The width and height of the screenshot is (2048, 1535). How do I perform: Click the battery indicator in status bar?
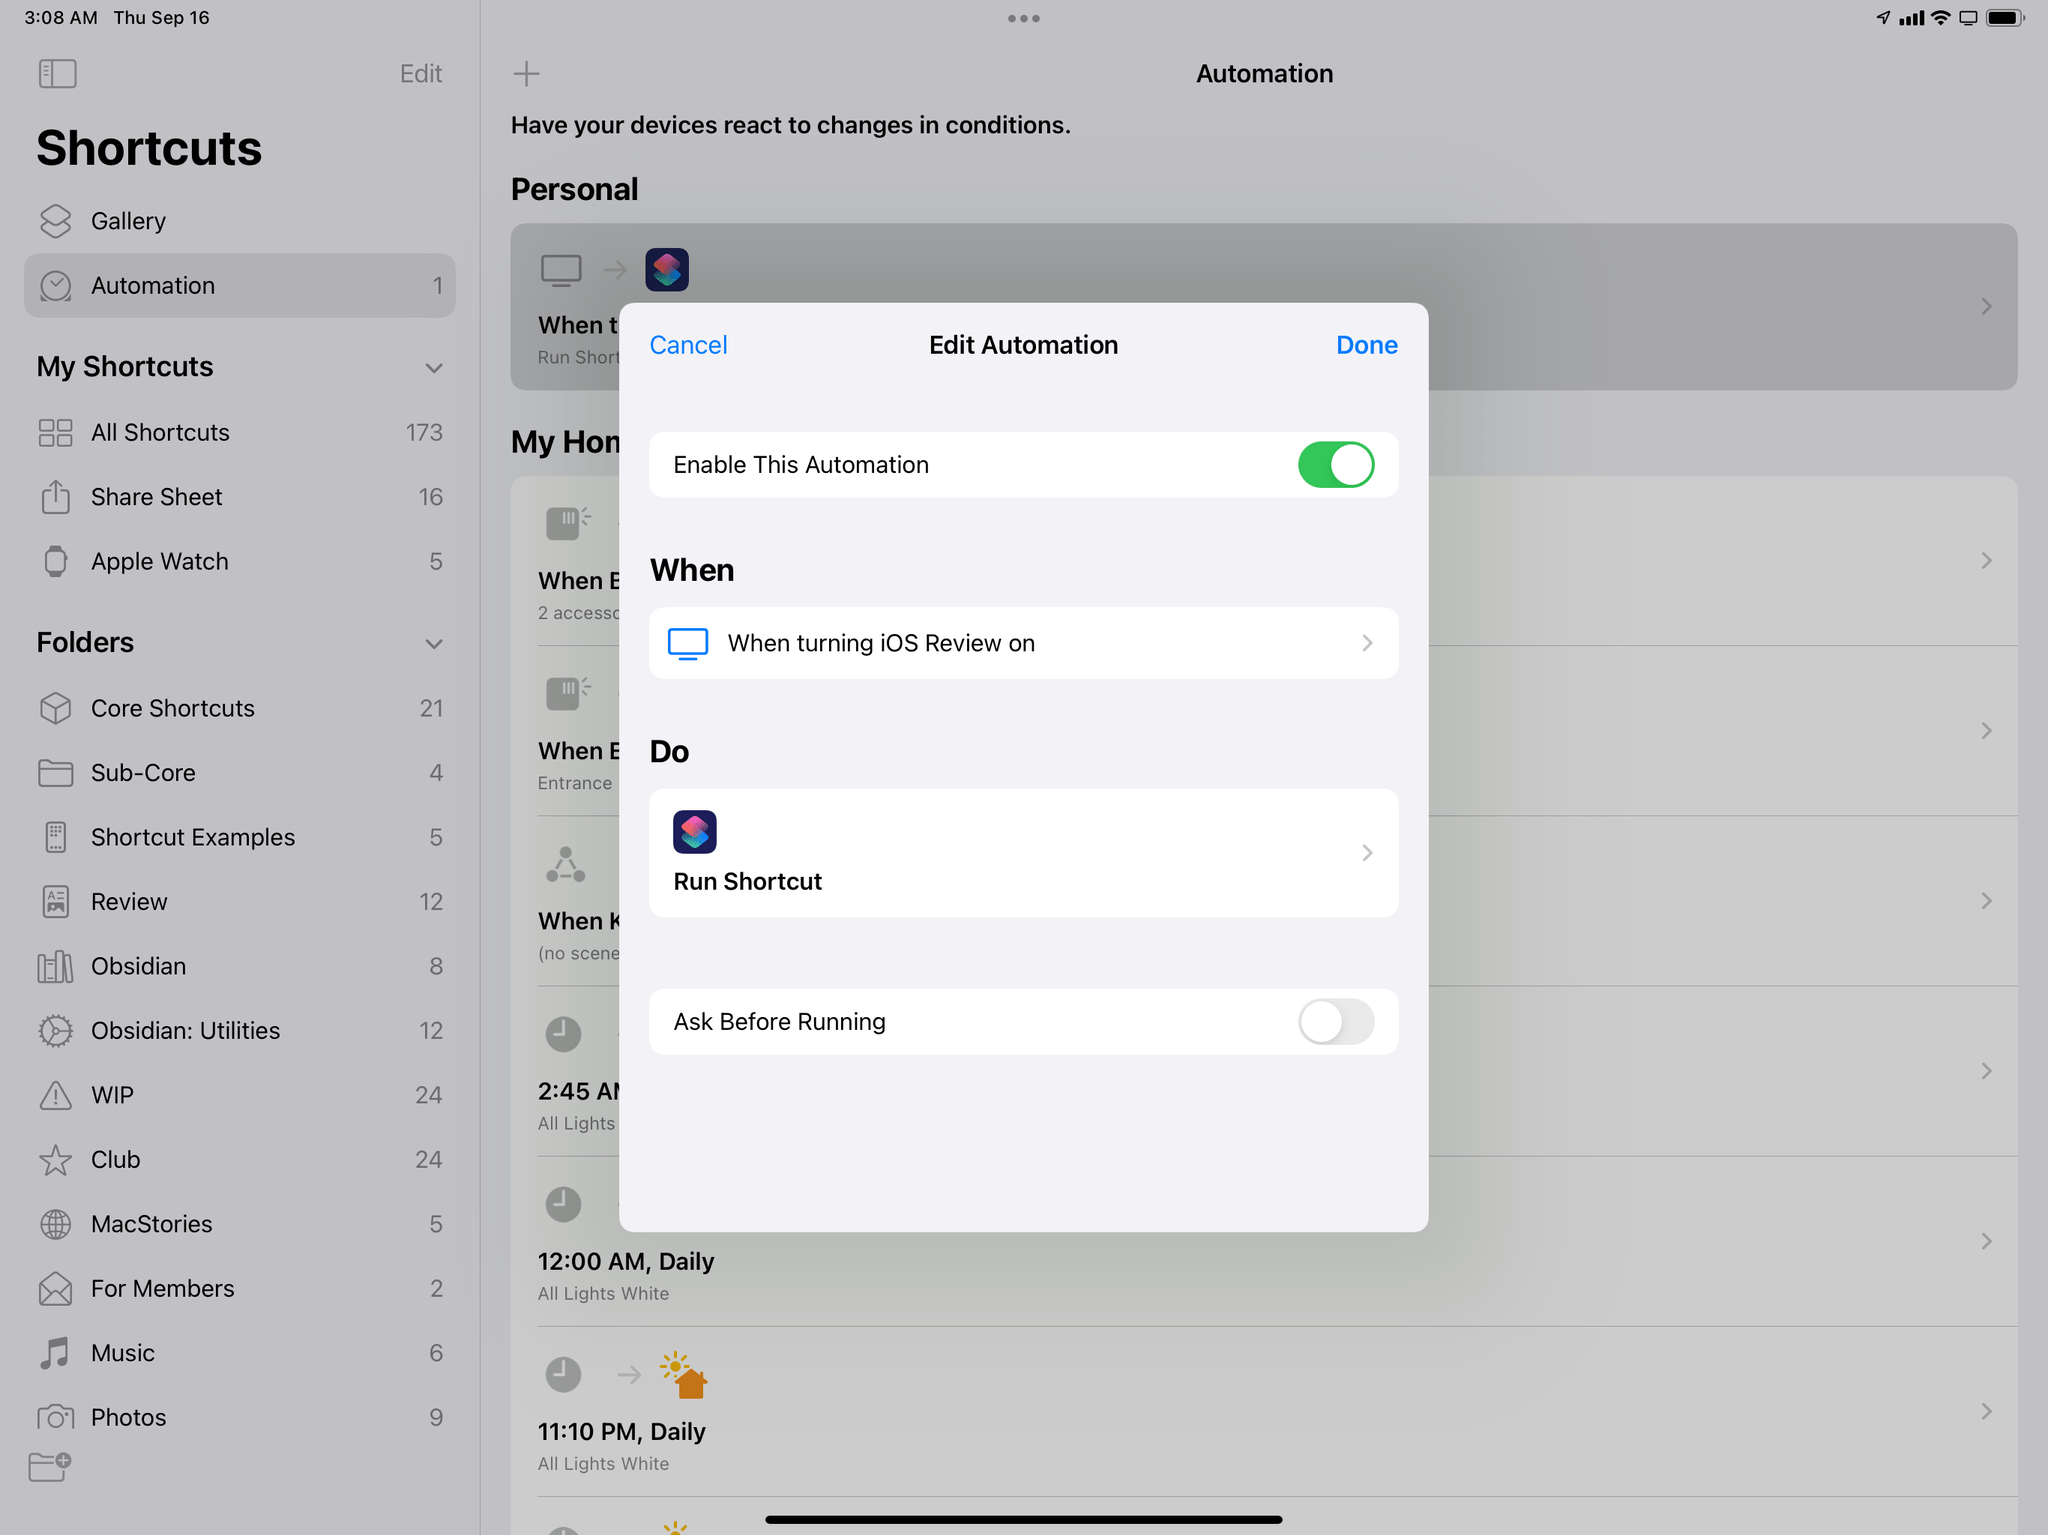(x=2006, y=18)
